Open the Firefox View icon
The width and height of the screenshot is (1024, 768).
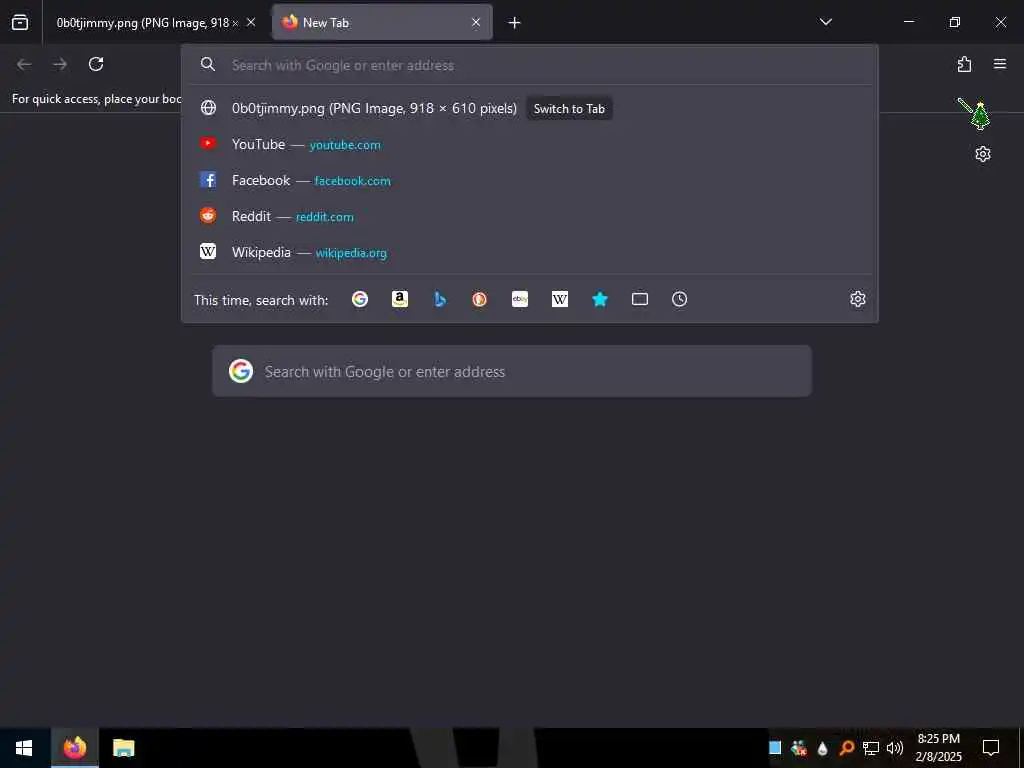pos(20,23)
